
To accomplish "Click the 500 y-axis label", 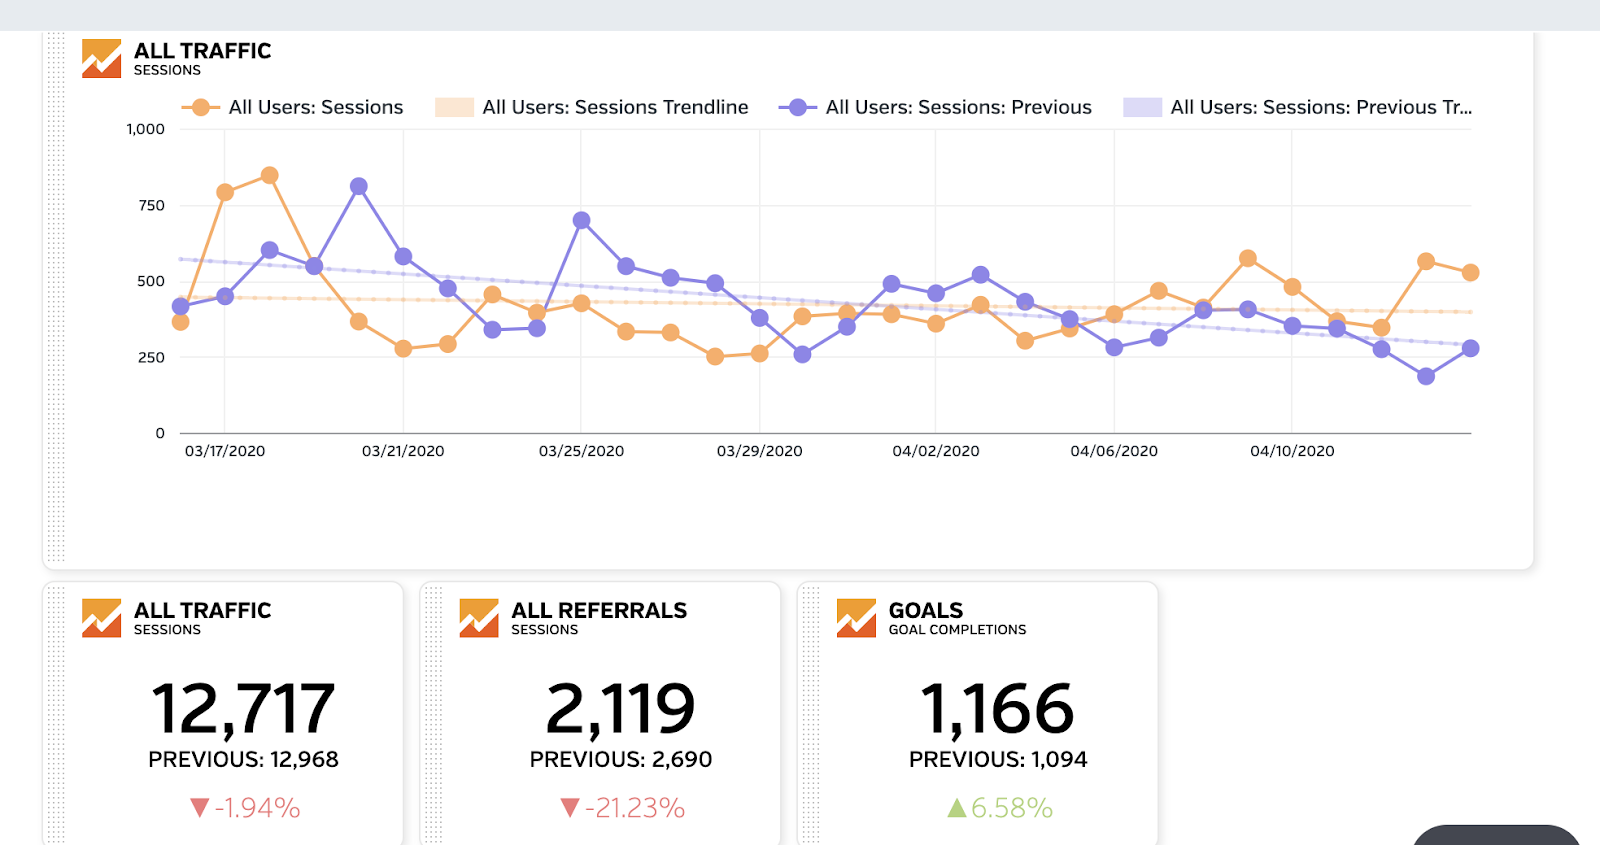I will click(x=151, y=281).
